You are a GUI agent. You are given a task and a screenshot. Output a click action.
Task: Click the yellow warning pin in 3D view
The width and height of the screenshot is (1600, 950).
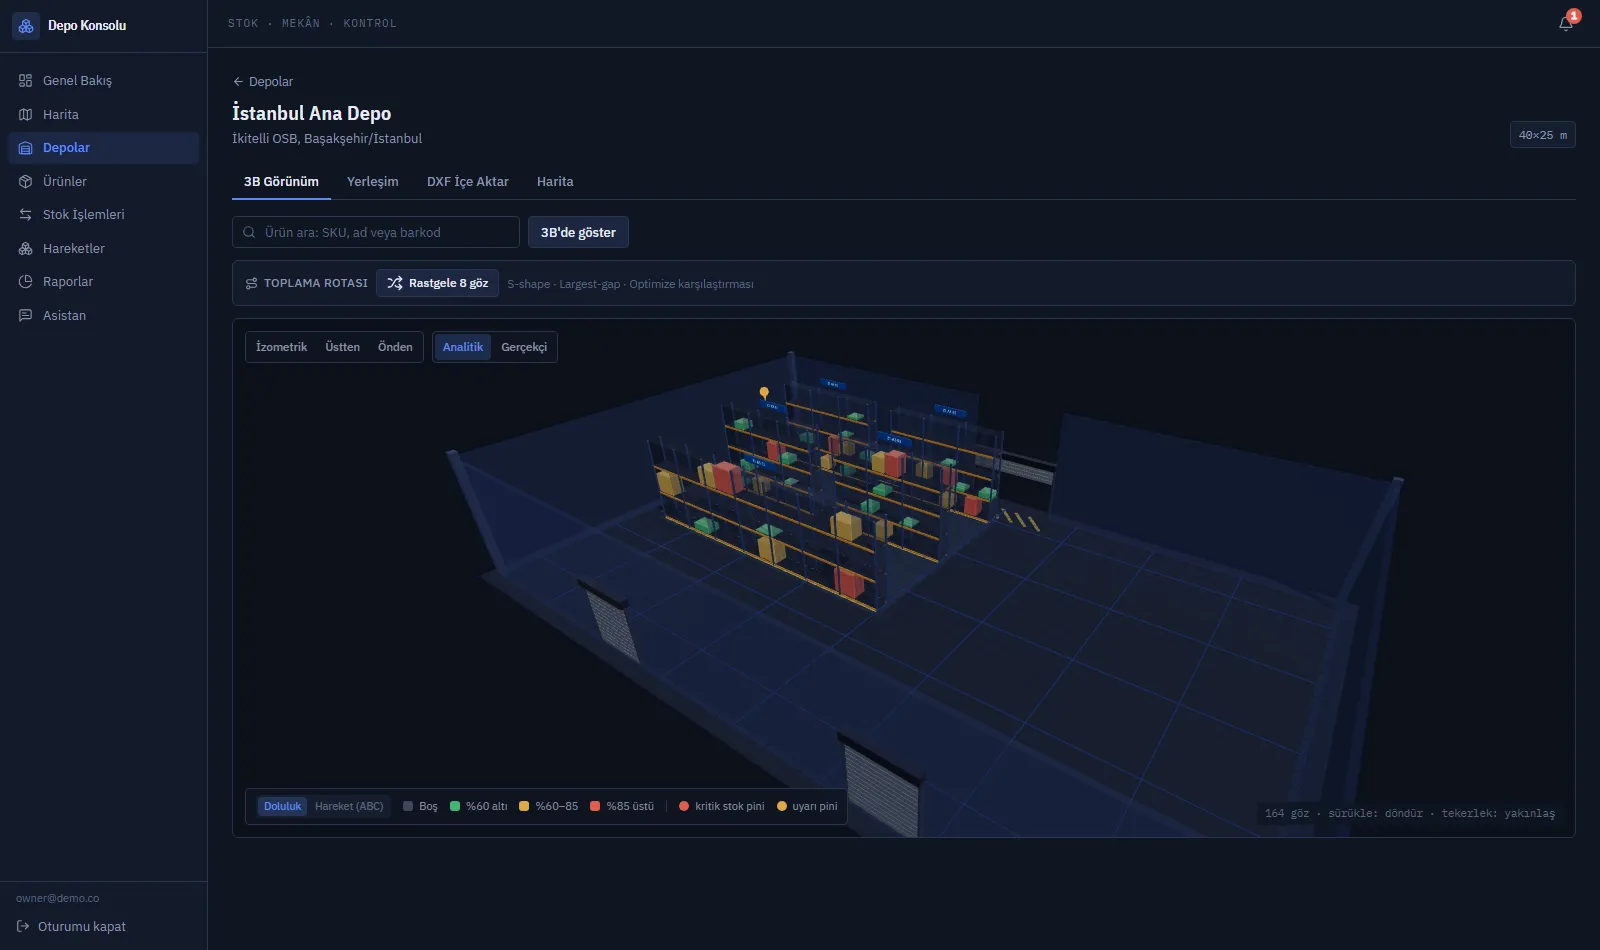(764, 393)
